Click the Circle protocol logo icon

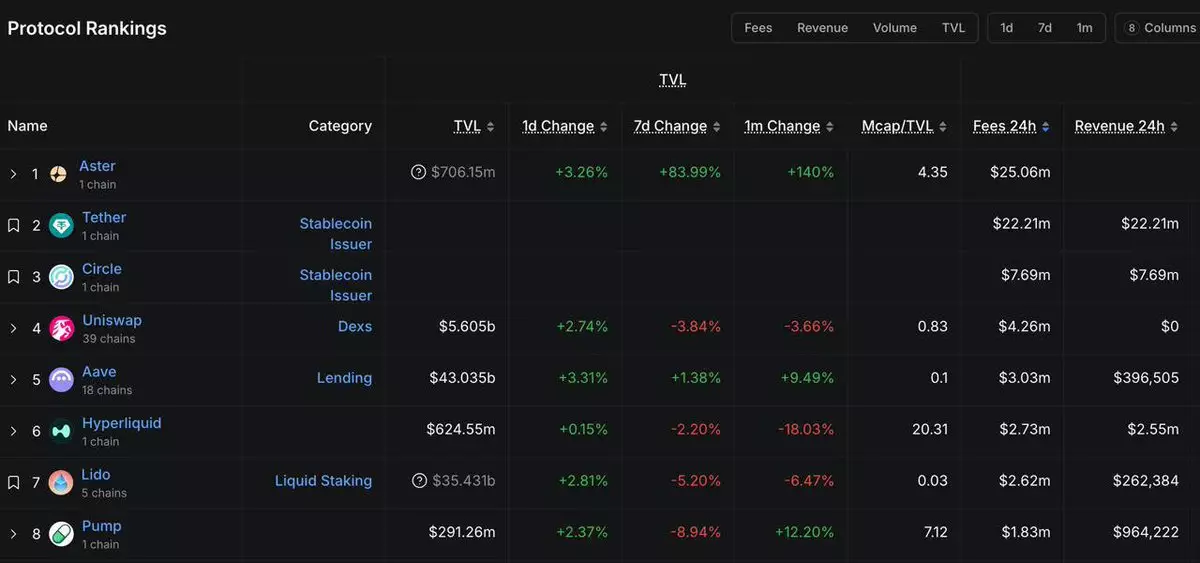61,277
